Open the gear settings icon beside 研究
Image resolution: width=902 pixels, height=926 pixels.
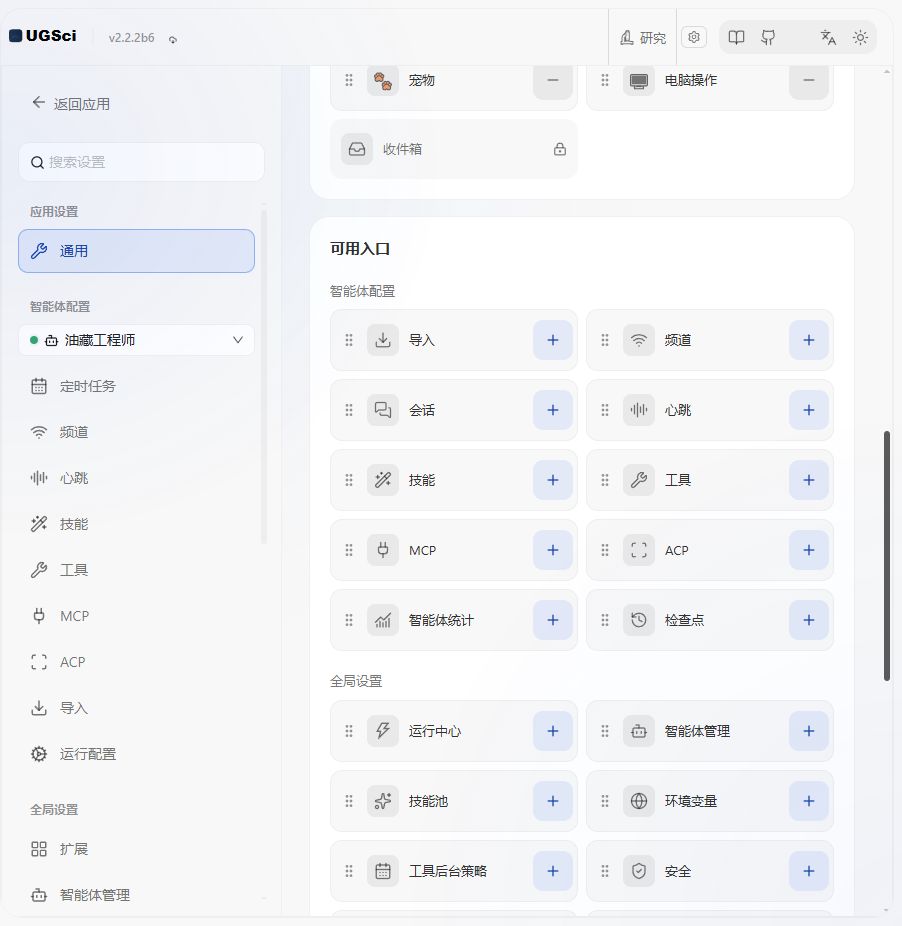pyautogui.click(x=694, y=37)
